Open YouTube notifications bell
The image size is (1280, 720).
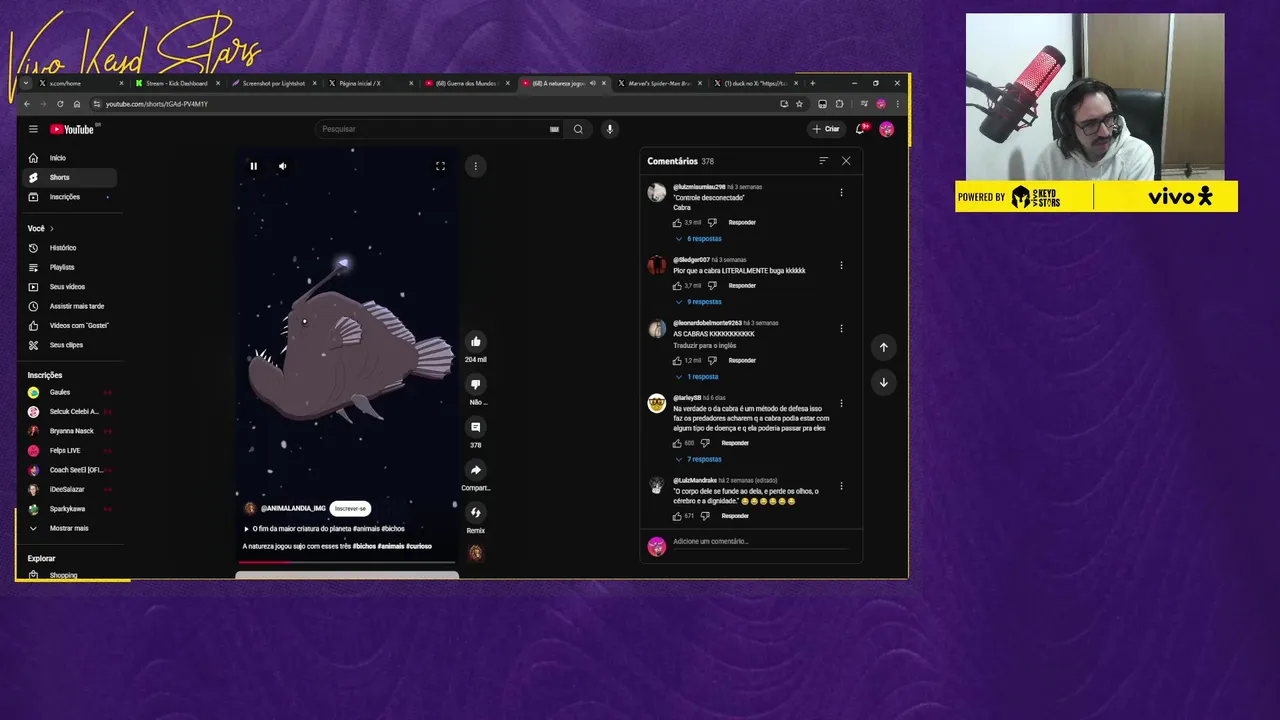pos(860,129)
